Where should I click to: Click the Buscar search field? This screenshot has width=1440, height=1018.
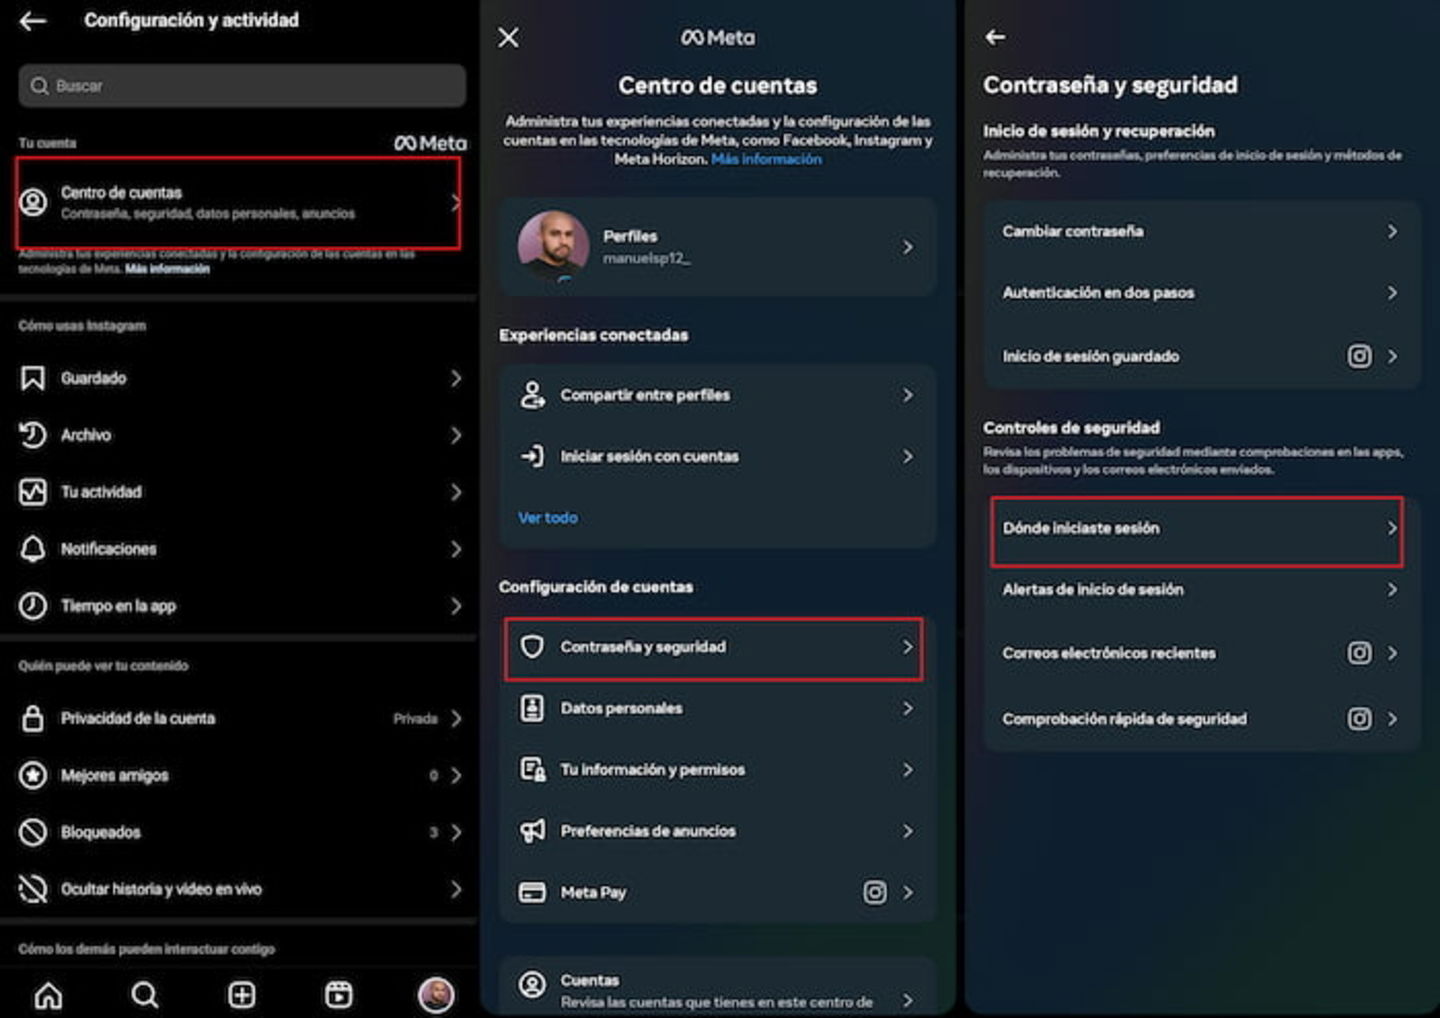(242, 86)
